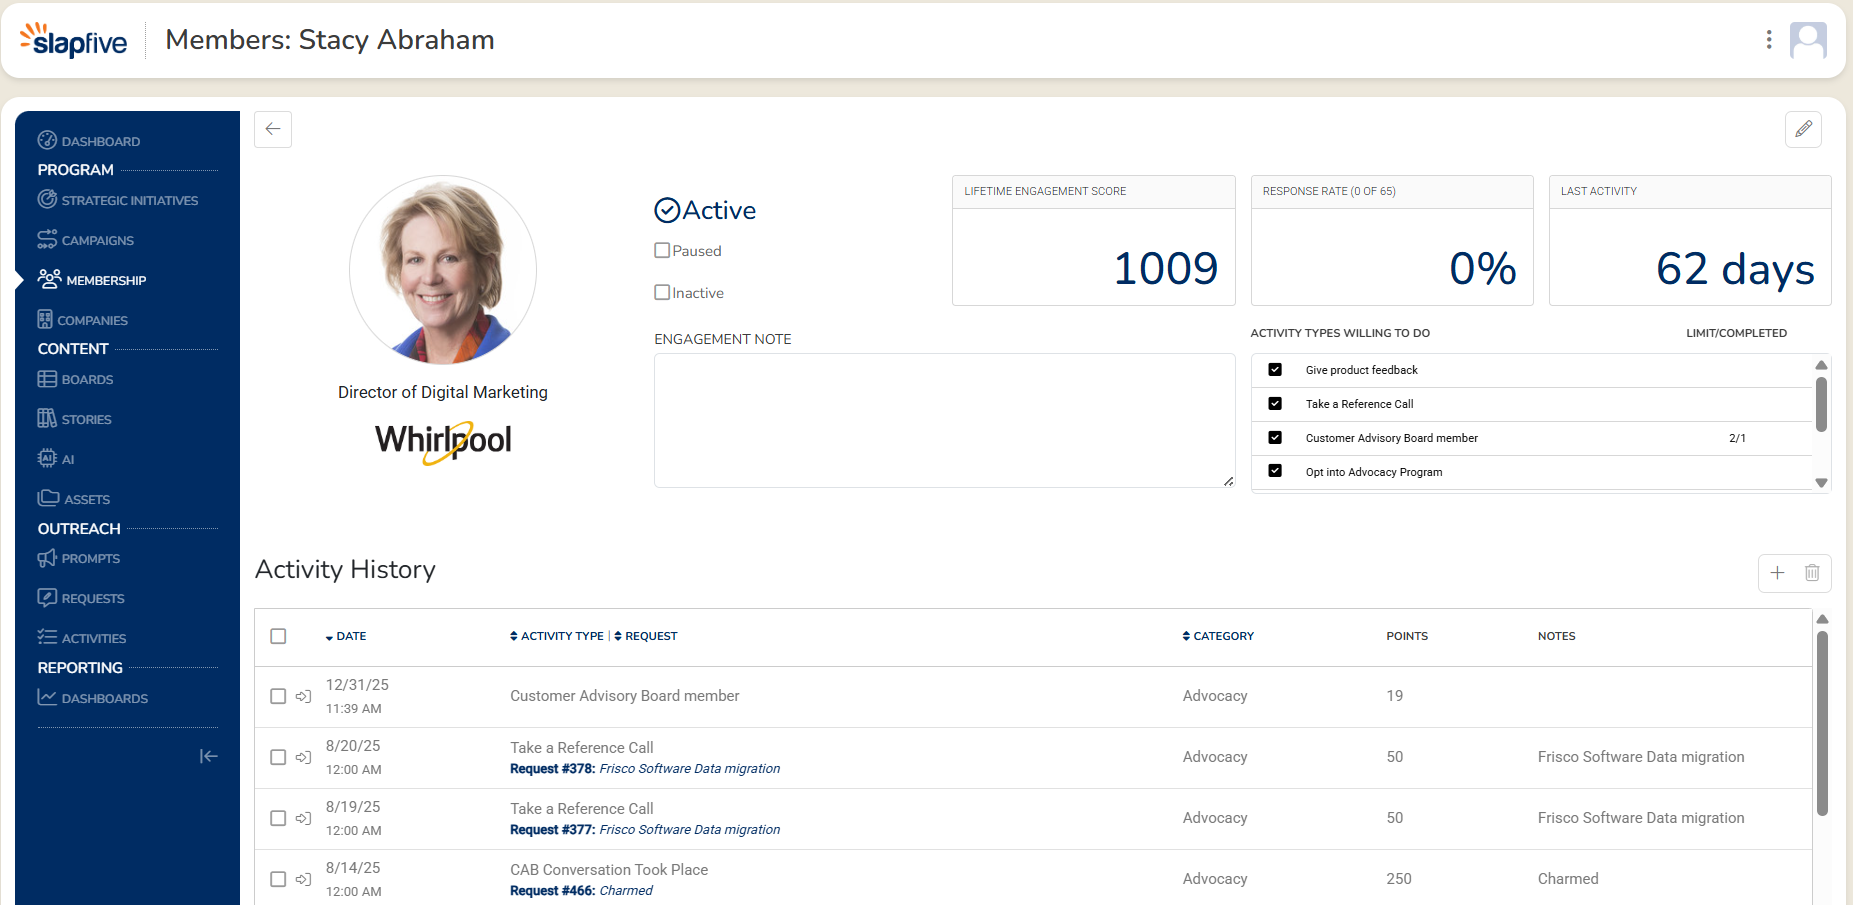Sort activity history by Category
Viewport: 1853px width, 905px height.
tap(1218, 636)
